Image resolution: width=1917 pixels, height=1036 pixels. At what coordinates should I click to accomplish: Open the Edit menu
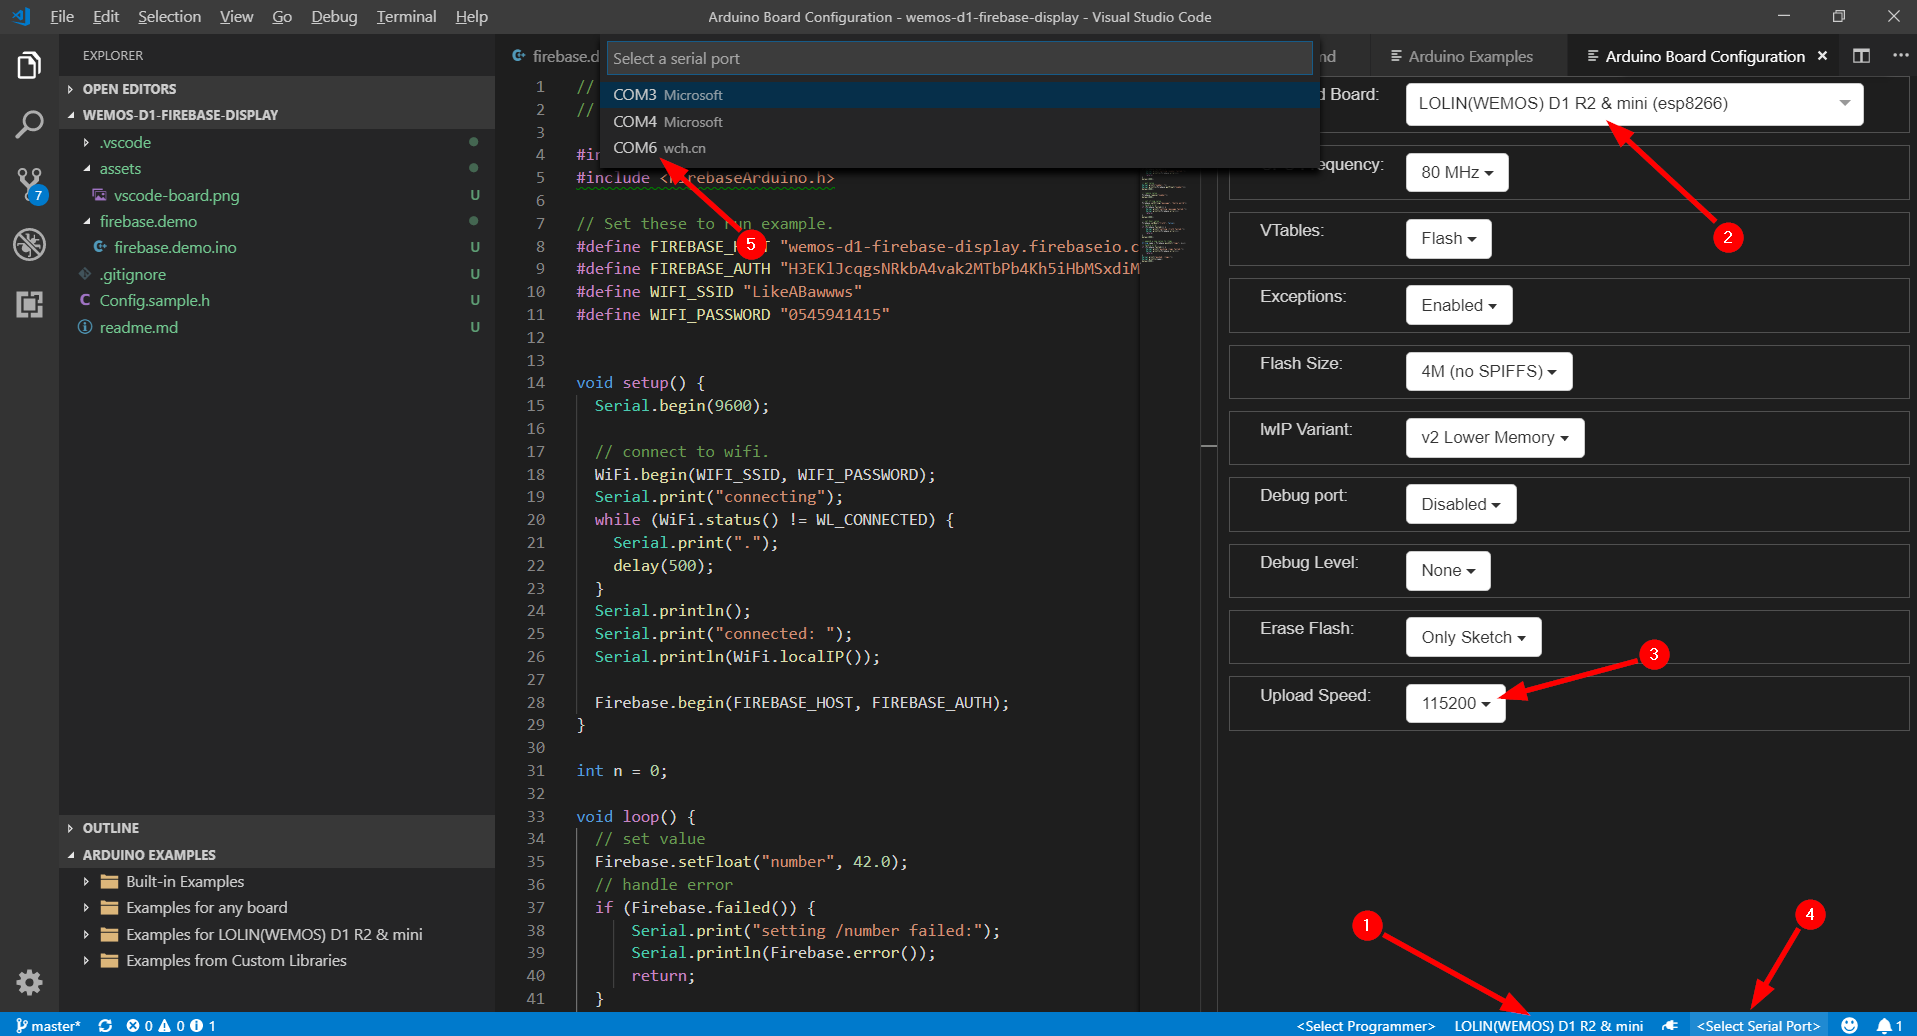[x=106, y=16]
